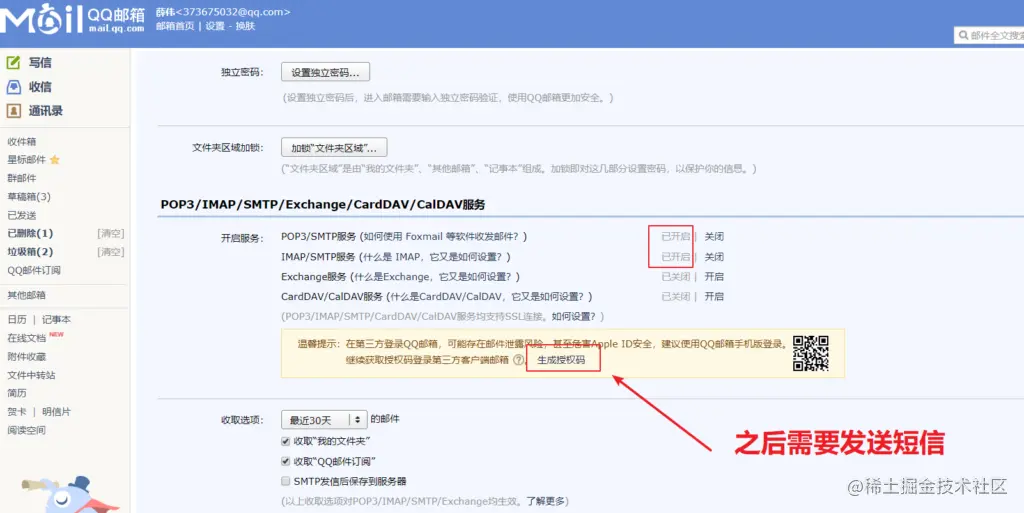
Task: Click the inbox receive mail icon
Action: pos(13,87)
